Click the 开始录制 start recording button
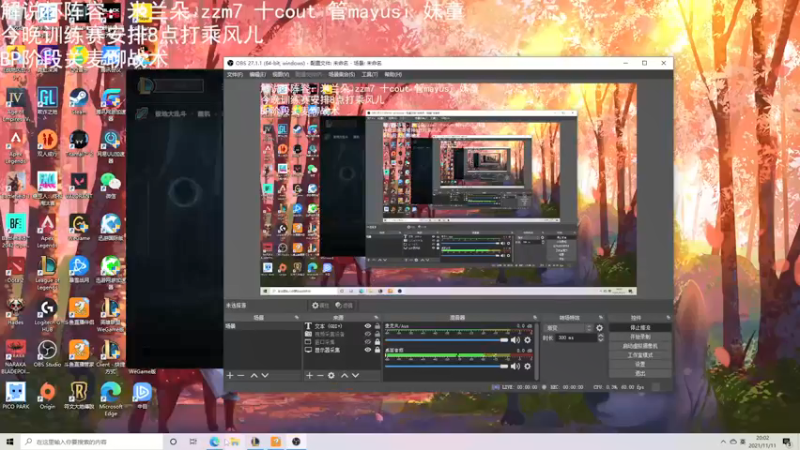The width and height of the screenshot is (800, 450). pyautogui.click(x=640, y=337)
